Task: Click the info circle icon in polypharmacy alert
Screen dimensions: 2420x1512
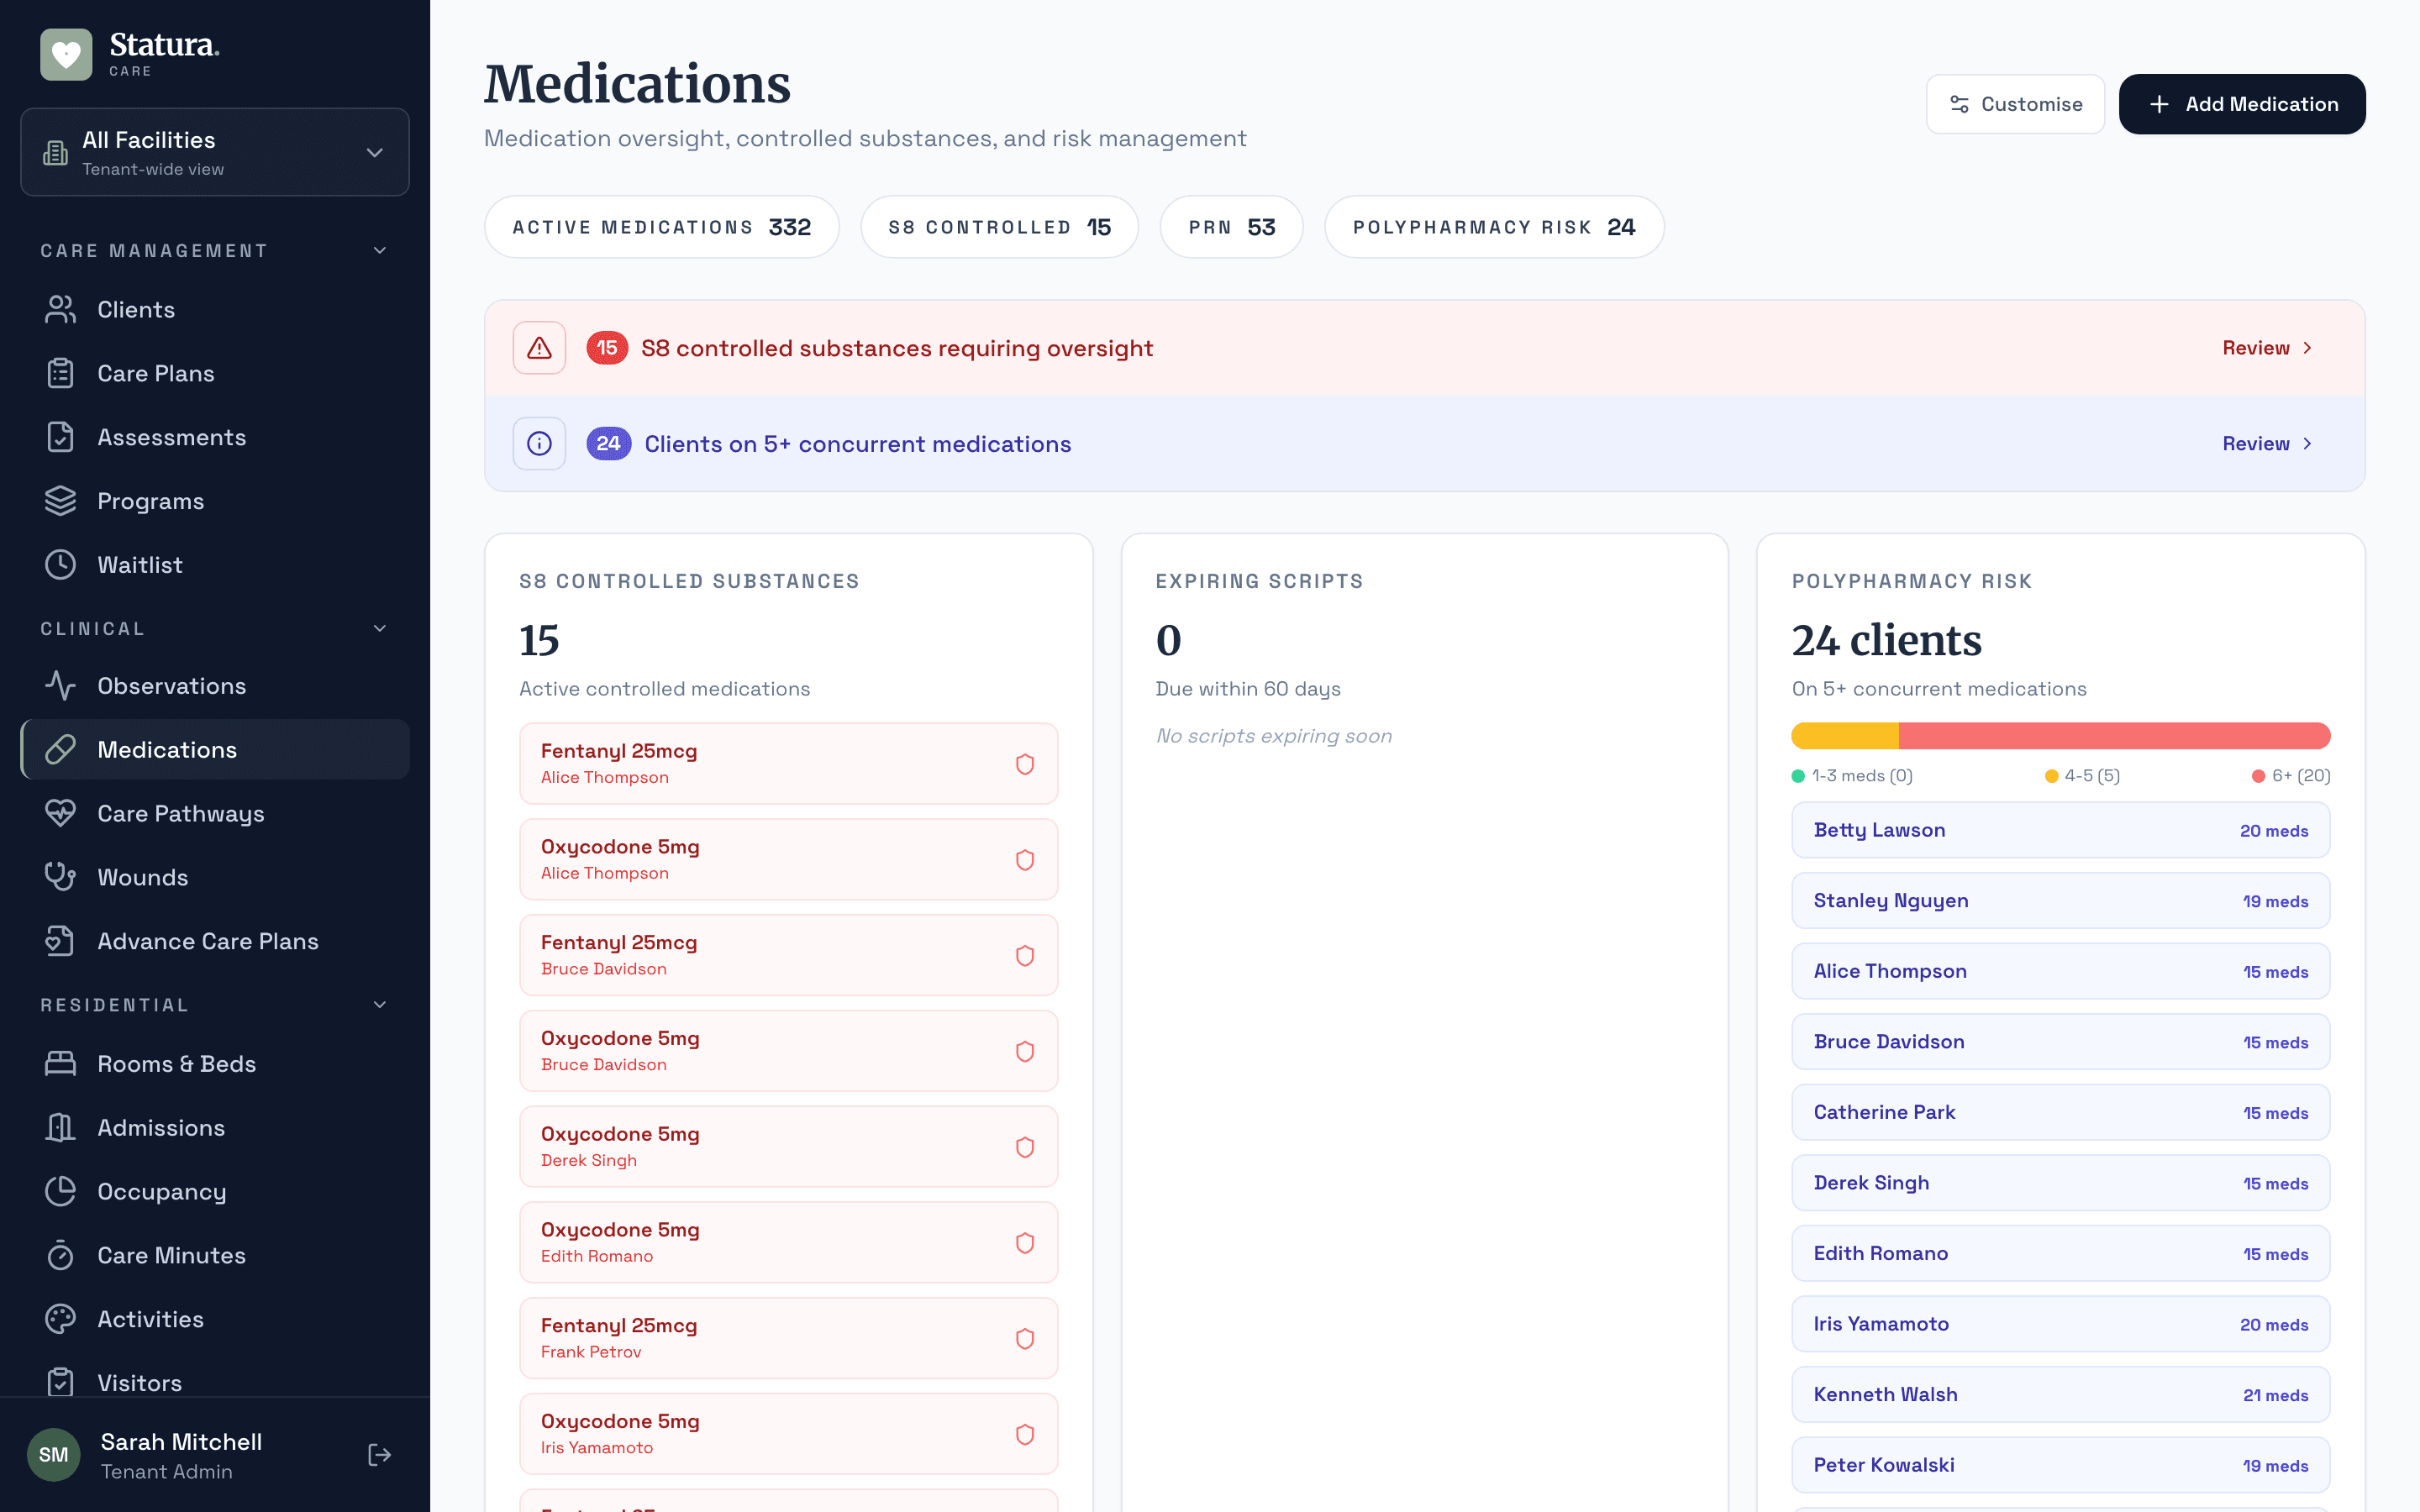Action: point(539,443)
